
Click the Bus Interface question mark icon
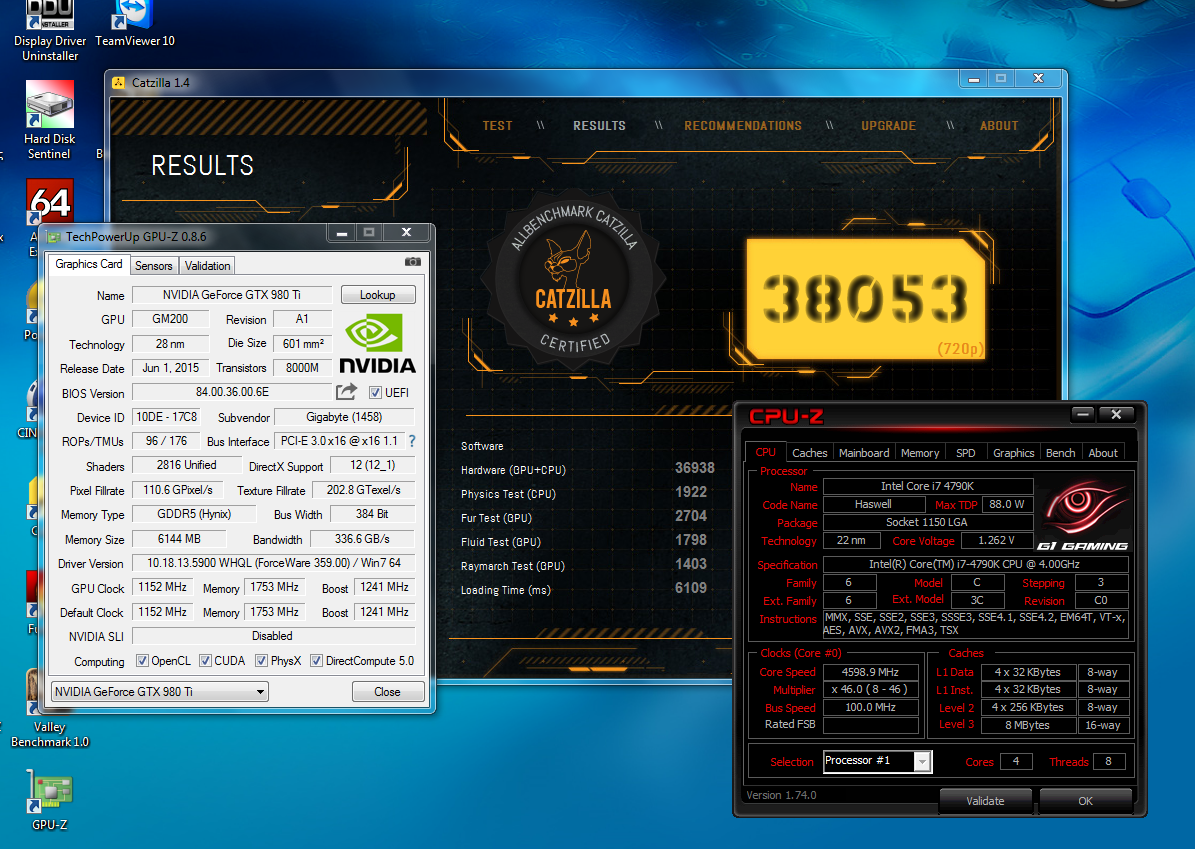click(412, 441)
